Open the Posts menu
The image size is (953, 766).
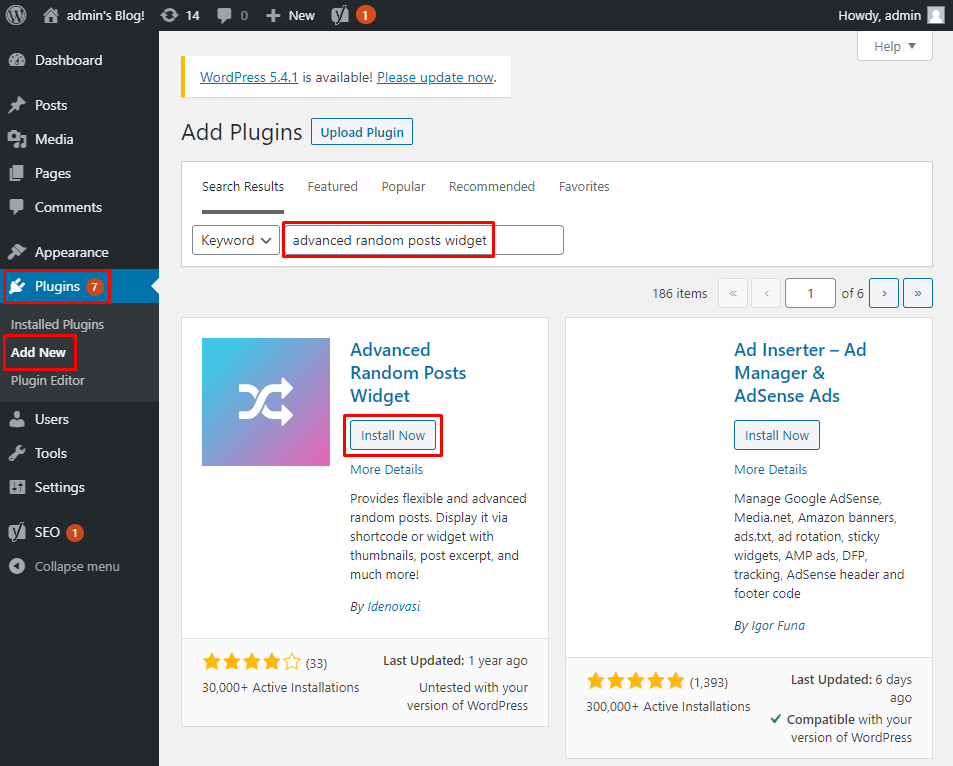pos(51,105)
